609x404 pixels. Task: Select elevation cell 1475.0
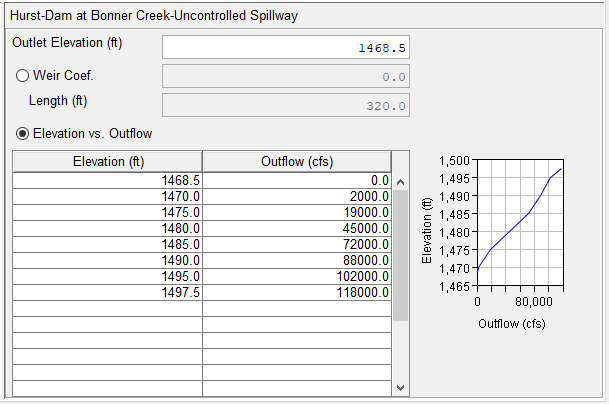108,212
